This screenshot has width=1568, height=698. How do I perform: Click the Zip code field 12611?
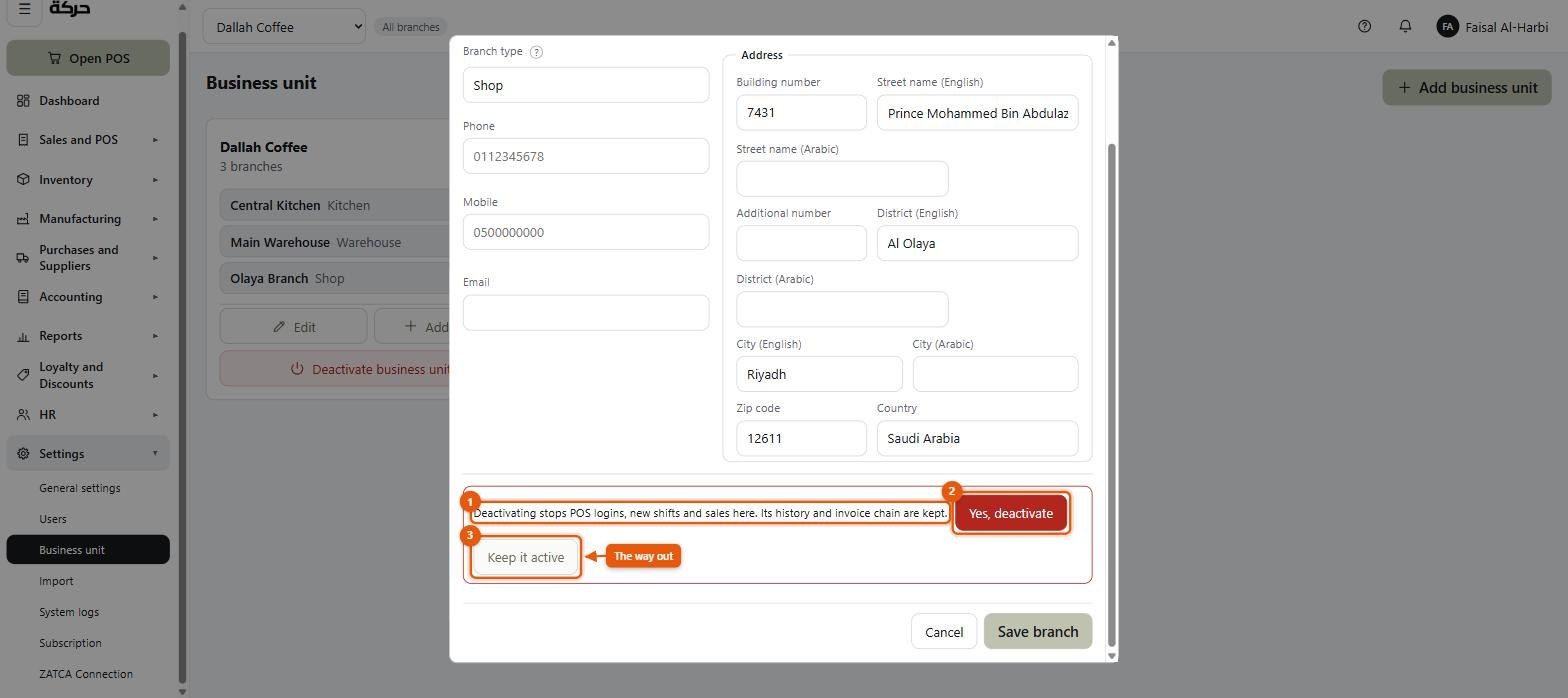801,438
